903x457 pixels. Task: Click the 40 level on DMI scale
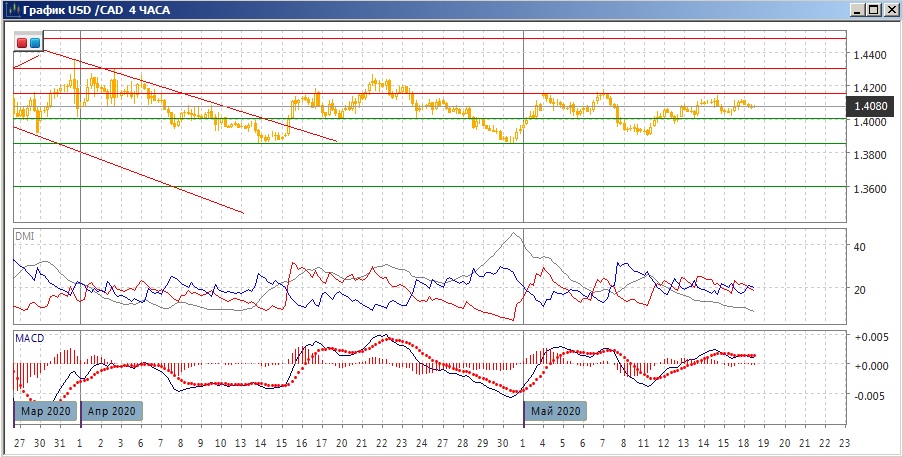tap(859, 246)
